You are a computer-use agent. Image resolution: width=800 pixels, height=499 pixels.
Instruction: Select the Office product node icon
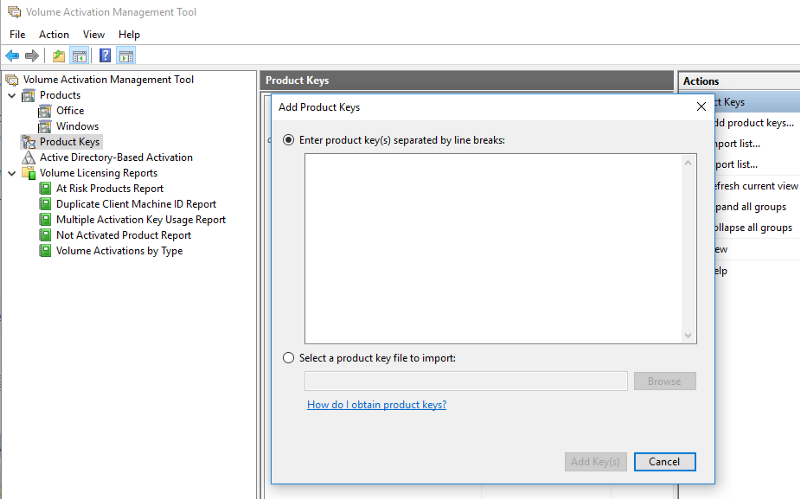(x=45, y=111)
